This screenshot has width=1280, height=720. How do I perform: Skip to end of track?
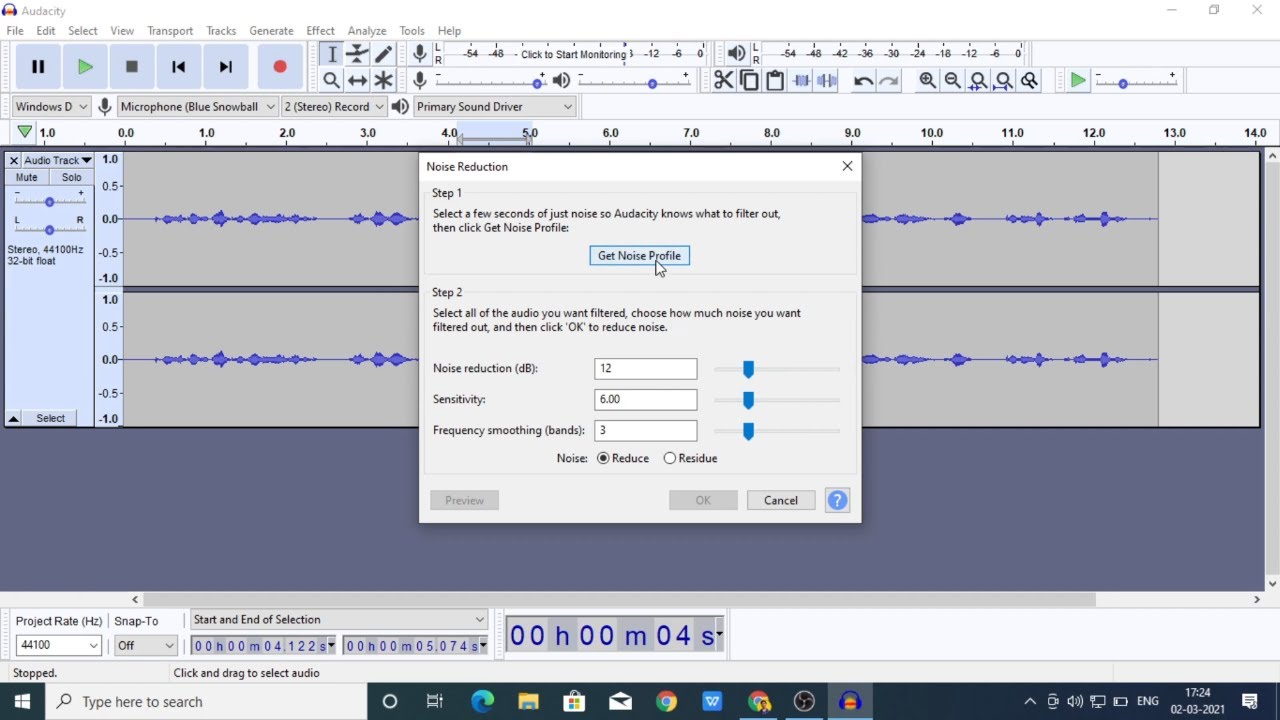pyautogui.click(x=226, y=67)
